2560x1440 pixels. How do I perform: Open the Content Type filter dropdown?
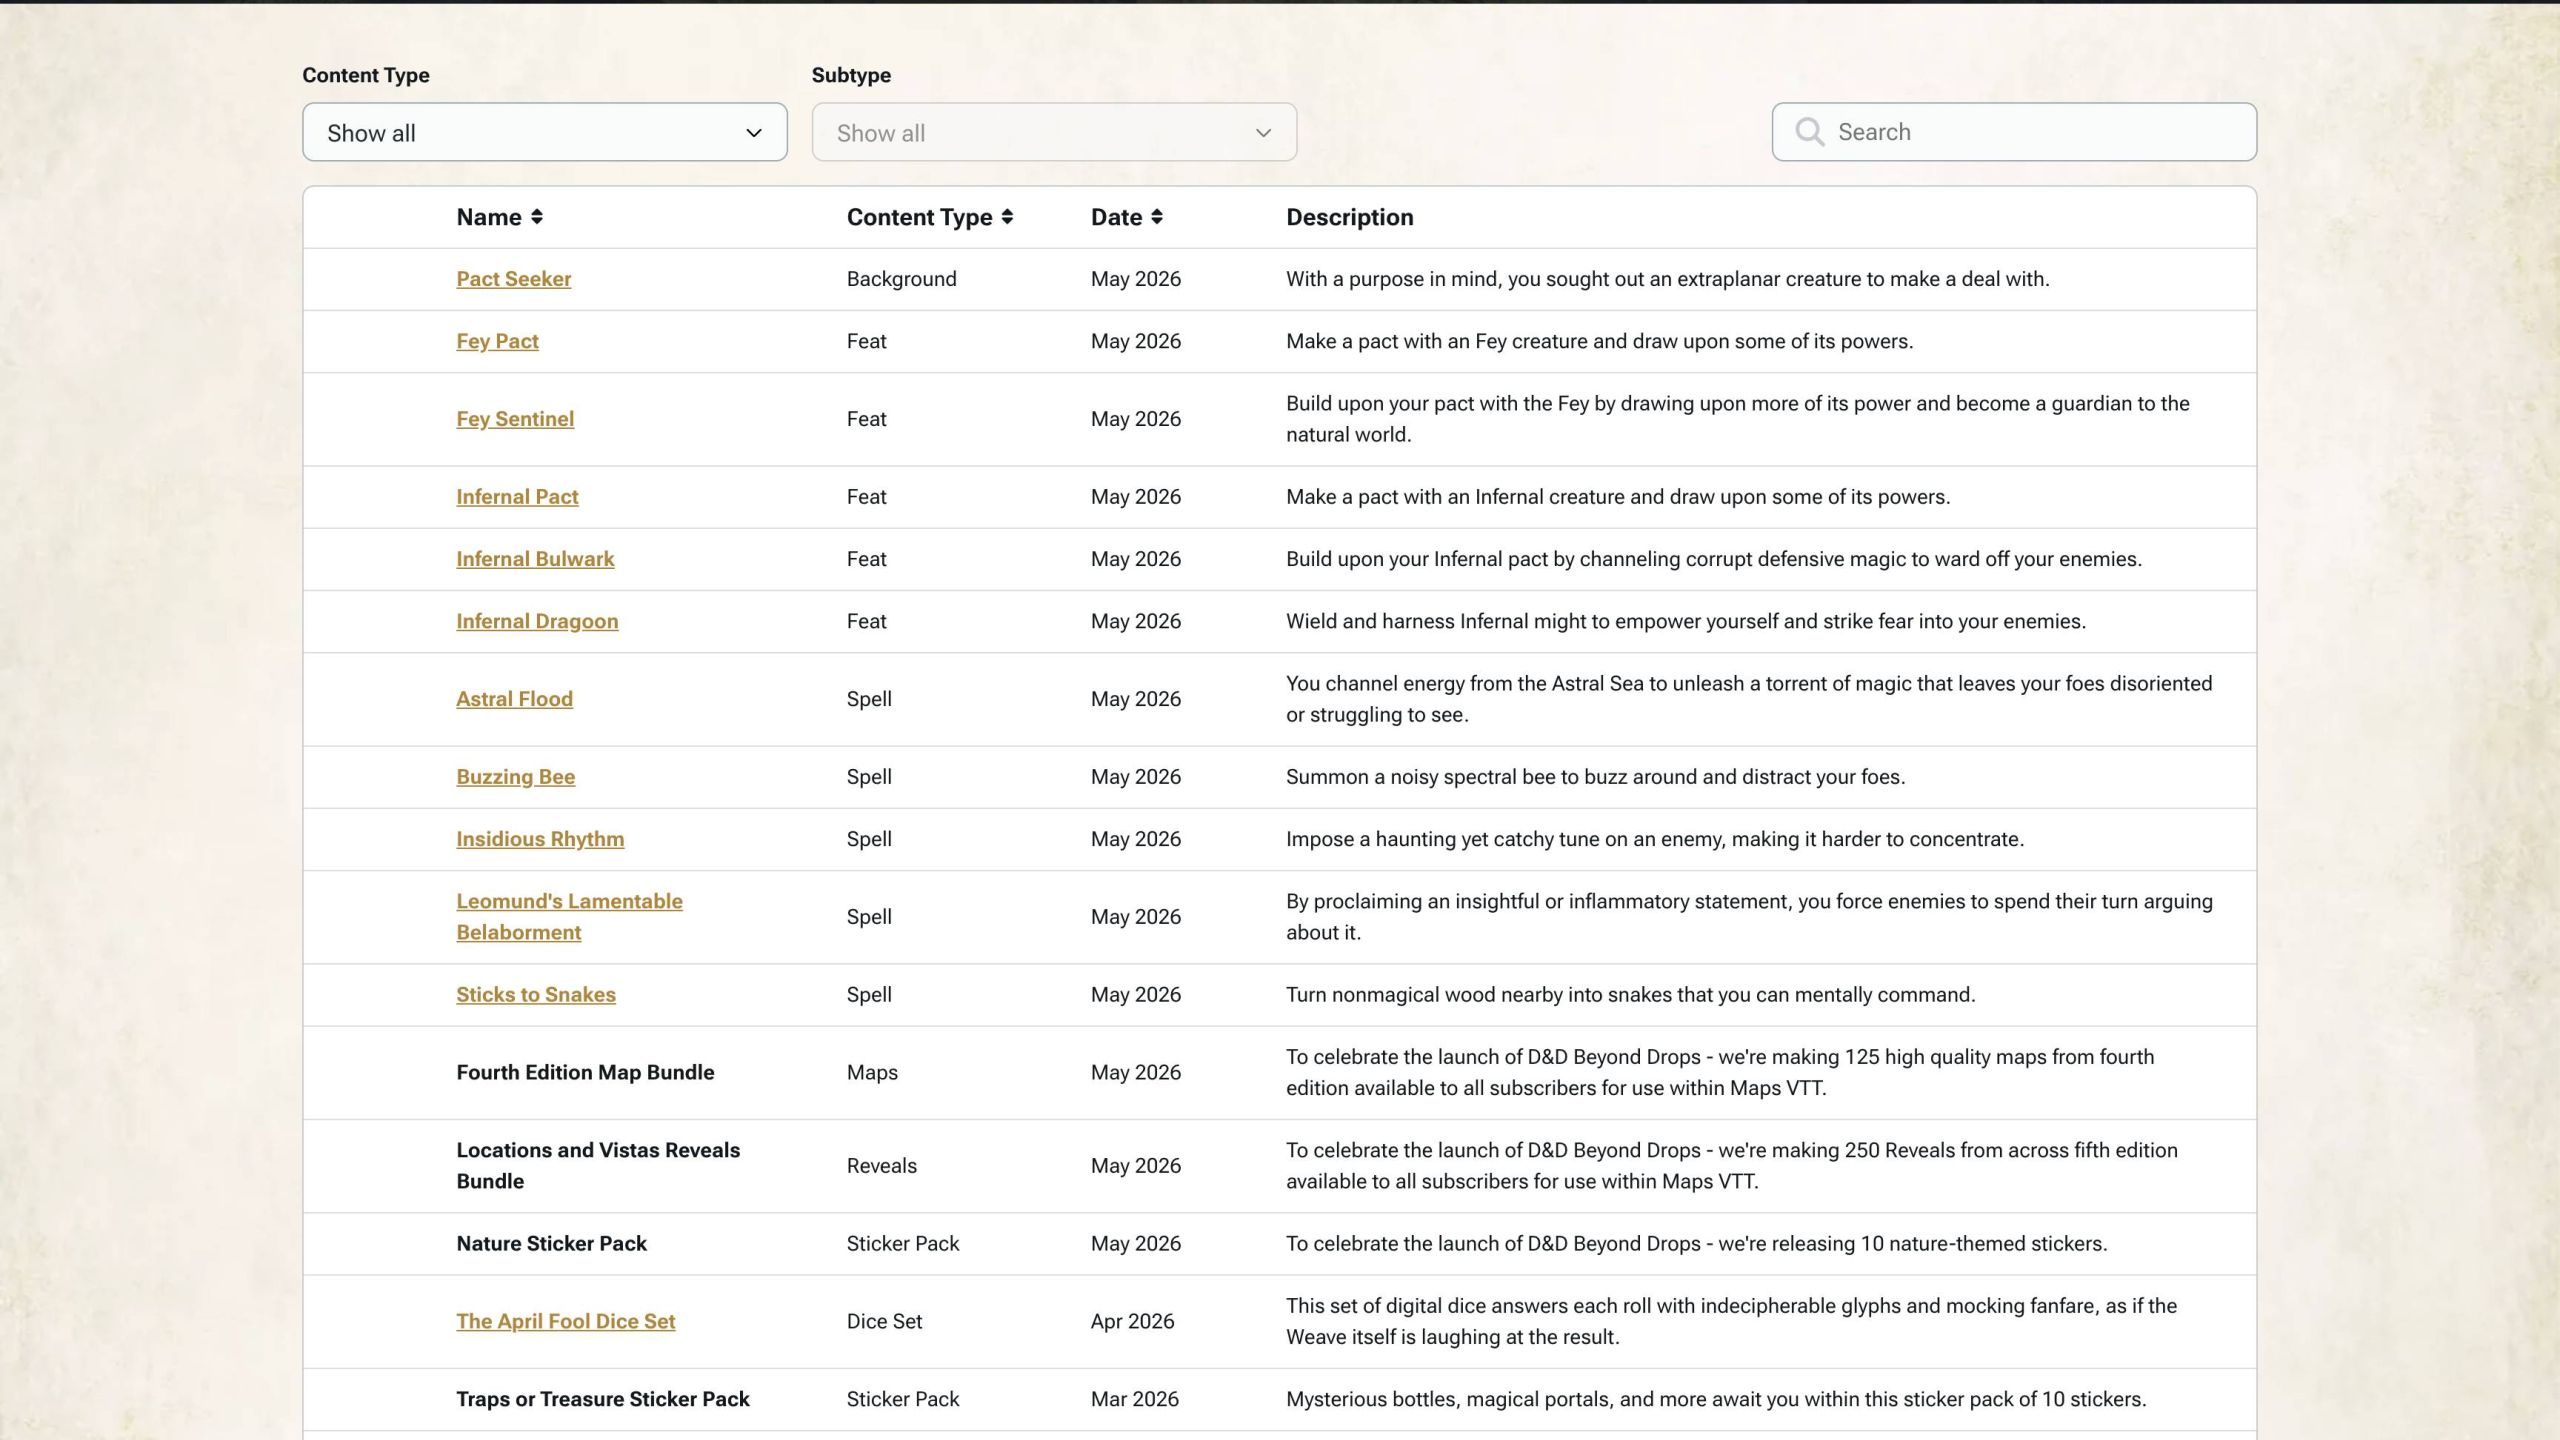[x=544, y=132]
